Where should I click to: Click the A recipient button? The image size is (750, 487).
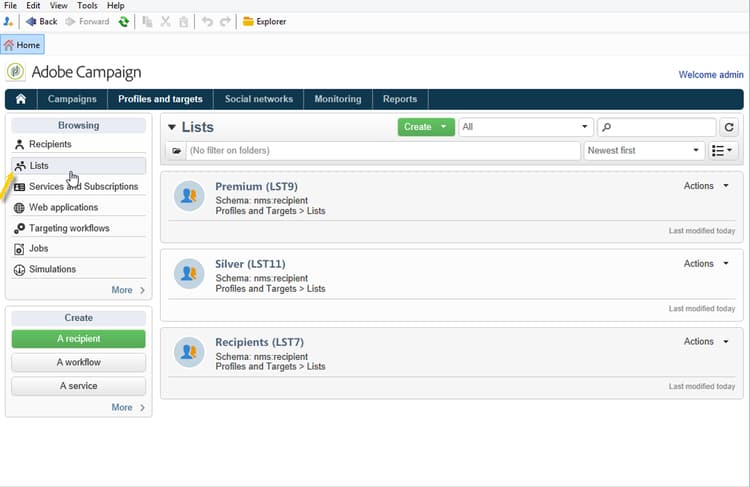78,339
